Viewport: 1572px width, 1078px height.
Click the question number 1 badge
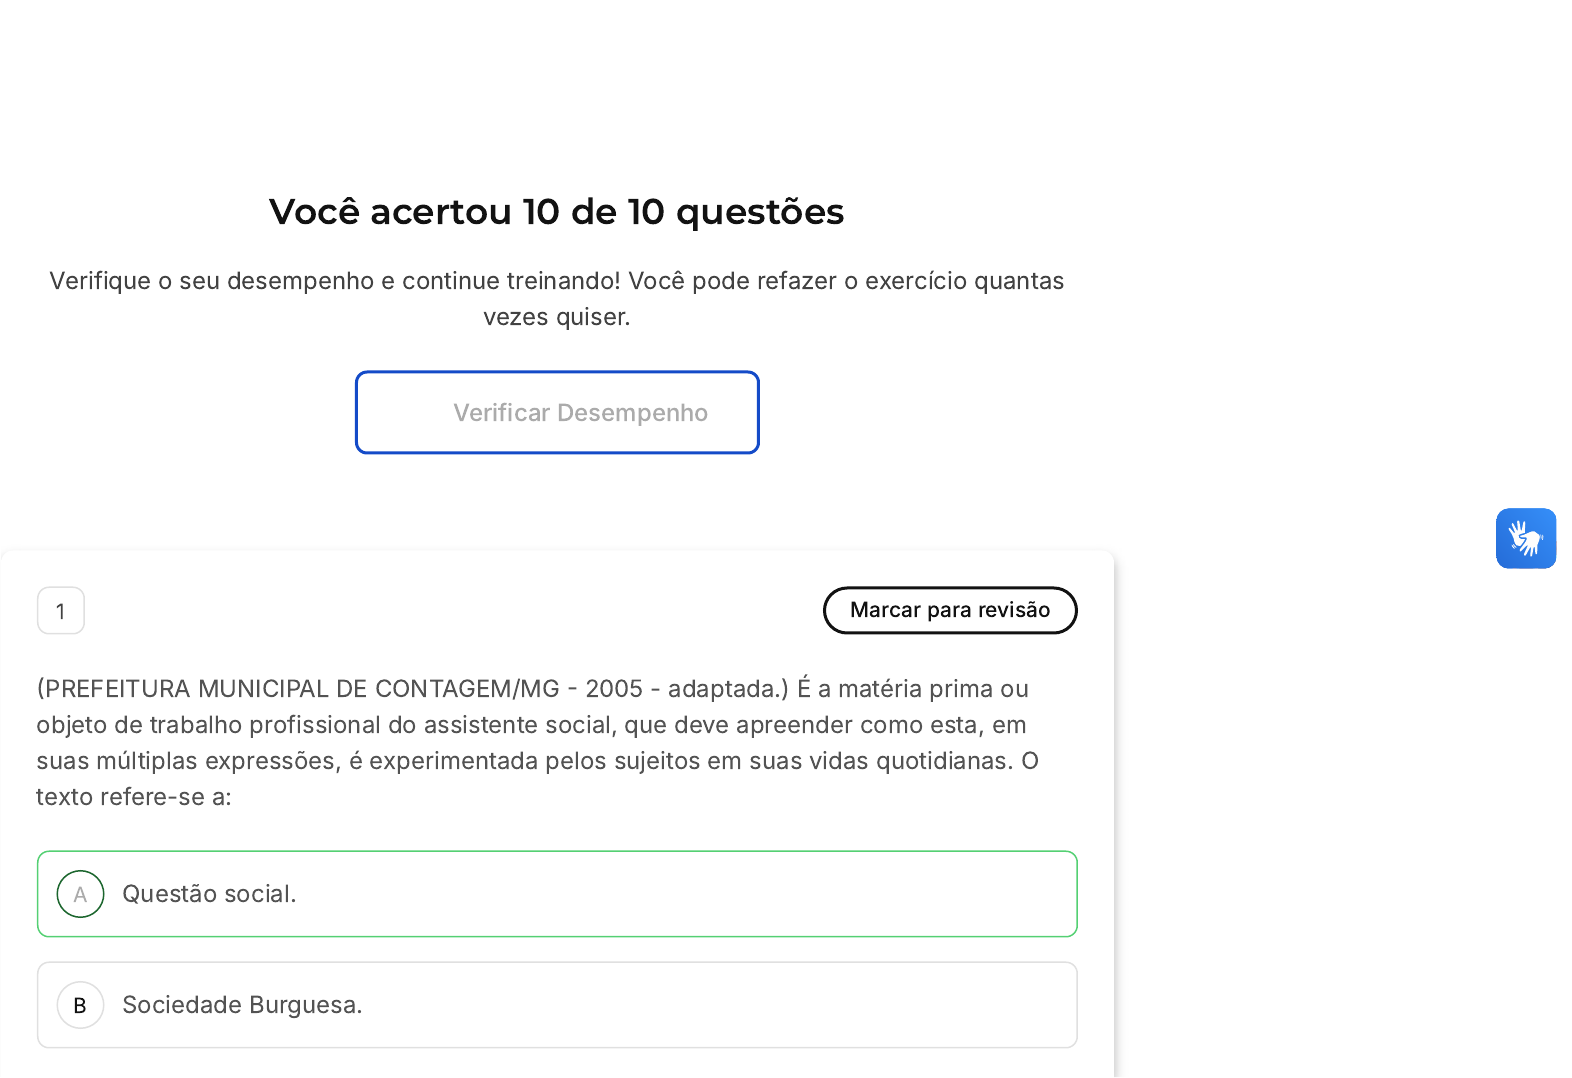click(x=61, y=611)
